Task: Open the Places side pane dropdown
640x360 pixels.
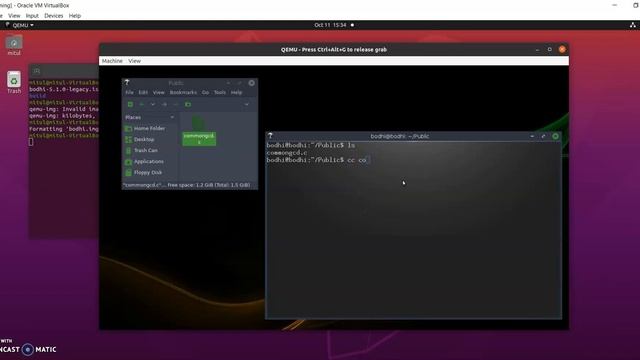Action: point(172,117)
